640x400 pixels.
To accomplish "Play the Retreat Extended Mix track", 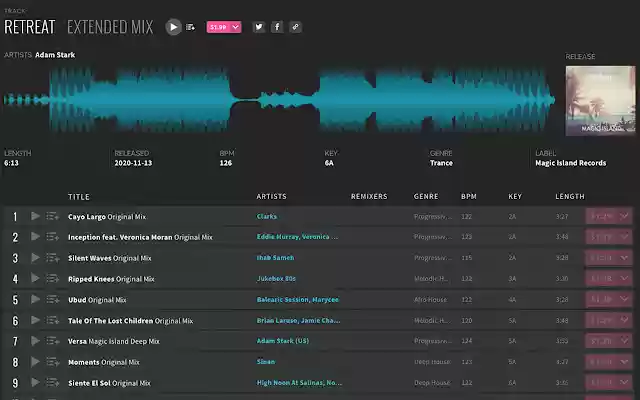I will click(174, 27).
